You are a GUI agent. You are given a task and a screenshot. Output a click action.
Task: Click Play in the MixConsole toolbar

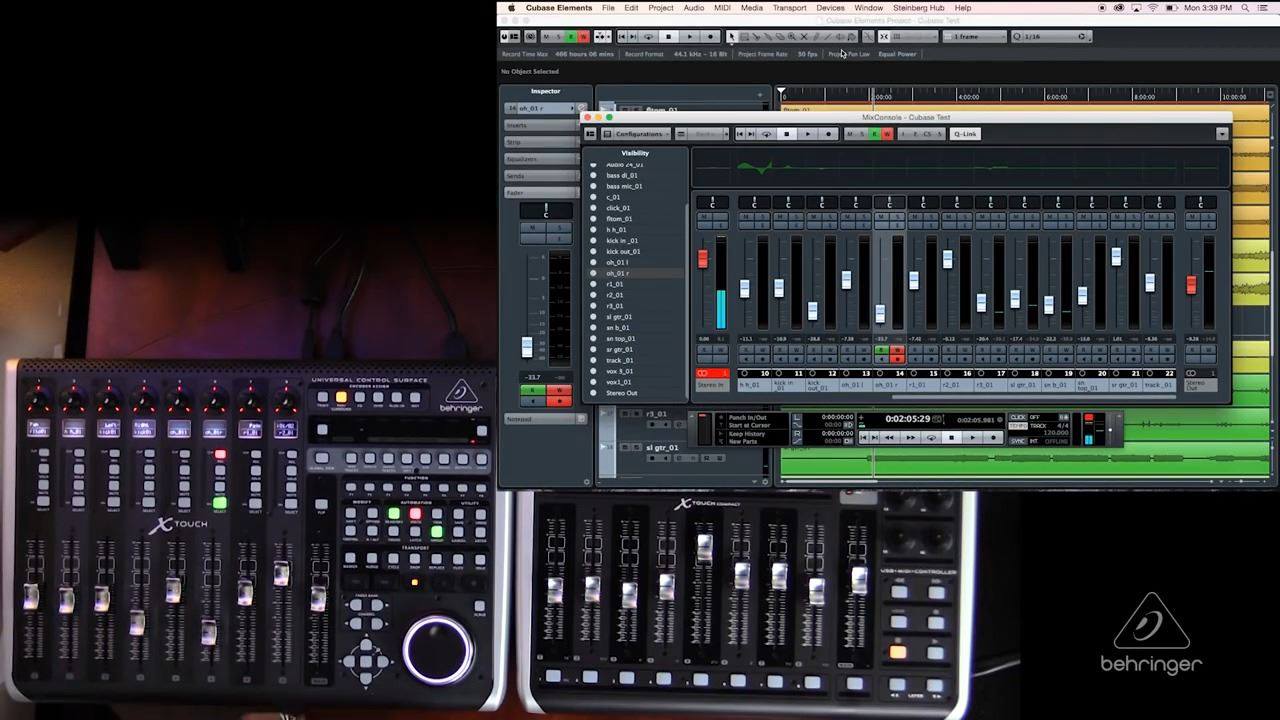tap(808, 134)
